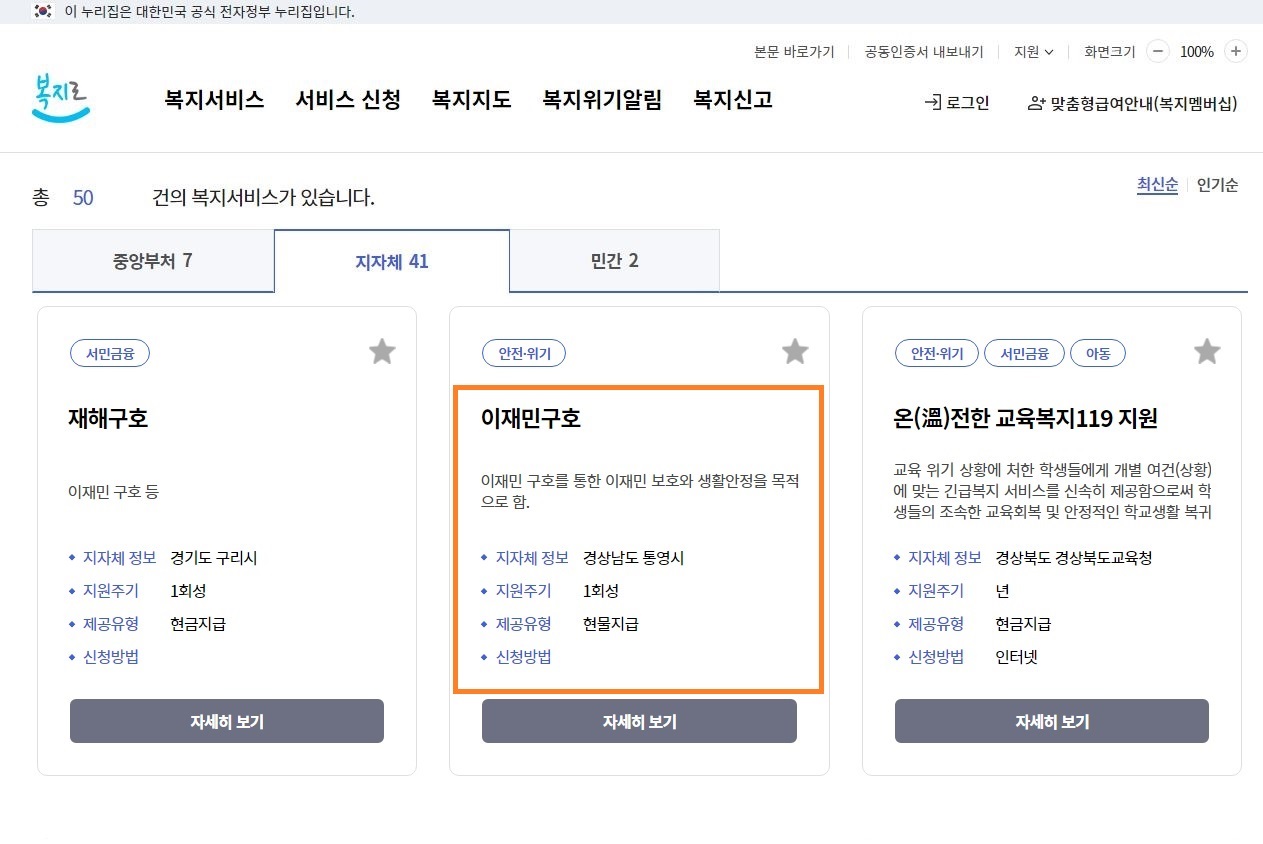The image size is (1263, 844).
Task: Click the login arrow icon beside 로그인
Action: 931,101
